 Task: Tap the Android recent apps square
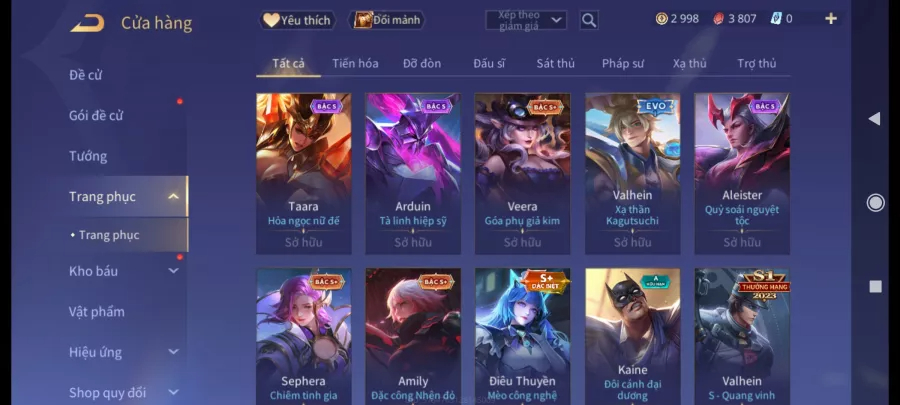point(875,286)
